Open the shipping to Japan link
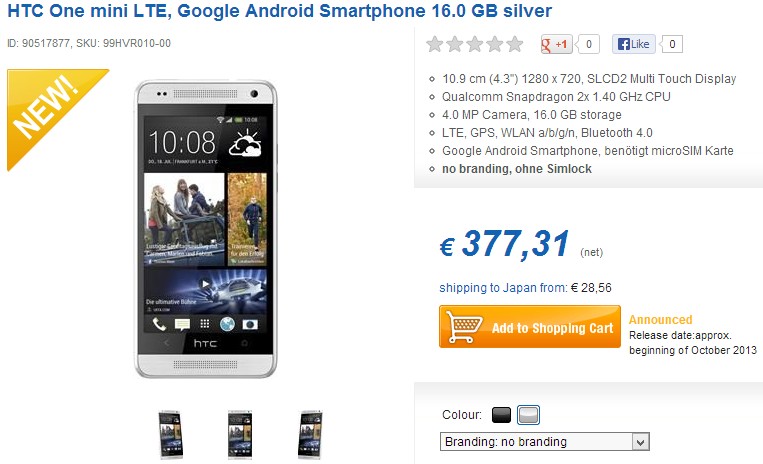The height and width of the screenshot is (464, 763). [x=503, y=288]
